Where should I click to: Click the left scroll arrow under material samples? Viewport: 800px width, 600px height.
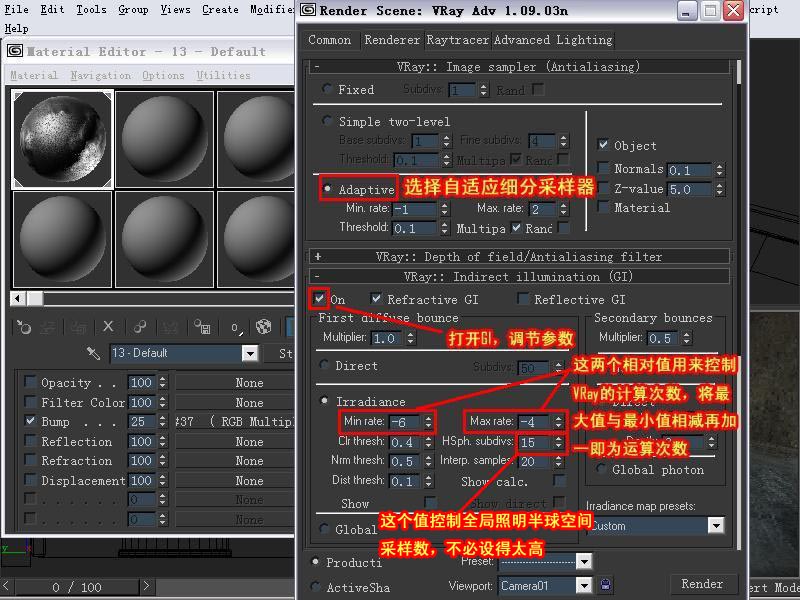(18, 298)
